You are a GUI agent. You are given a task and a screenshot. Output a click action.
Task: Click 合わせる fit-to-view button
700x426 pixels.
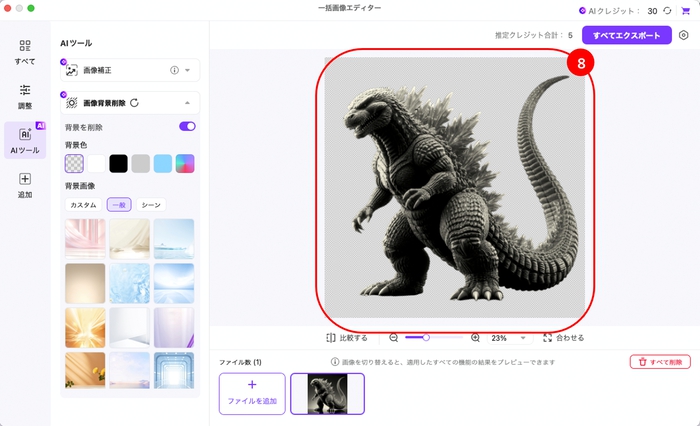tap(563, 338)
